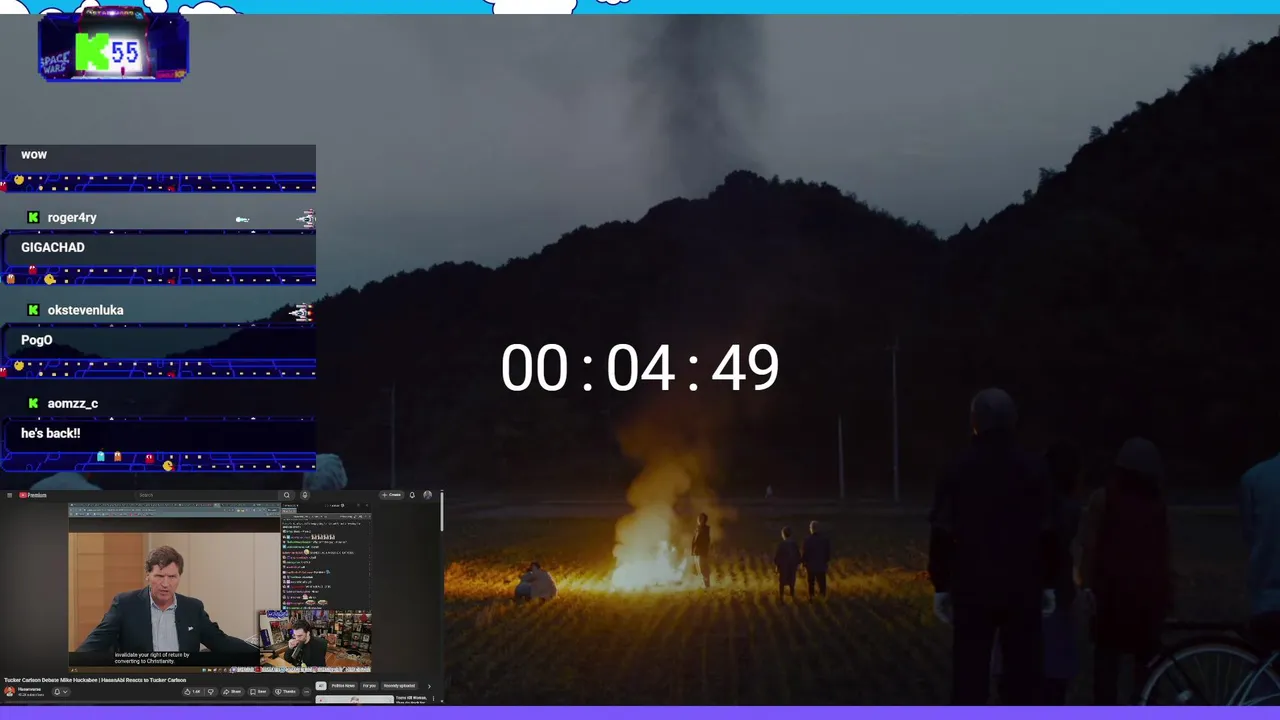Image resolution: width=1280 pixels, height=720 pixels.
Task: Open the YouTube account avatar menu
Action: [x=427, y=495]
